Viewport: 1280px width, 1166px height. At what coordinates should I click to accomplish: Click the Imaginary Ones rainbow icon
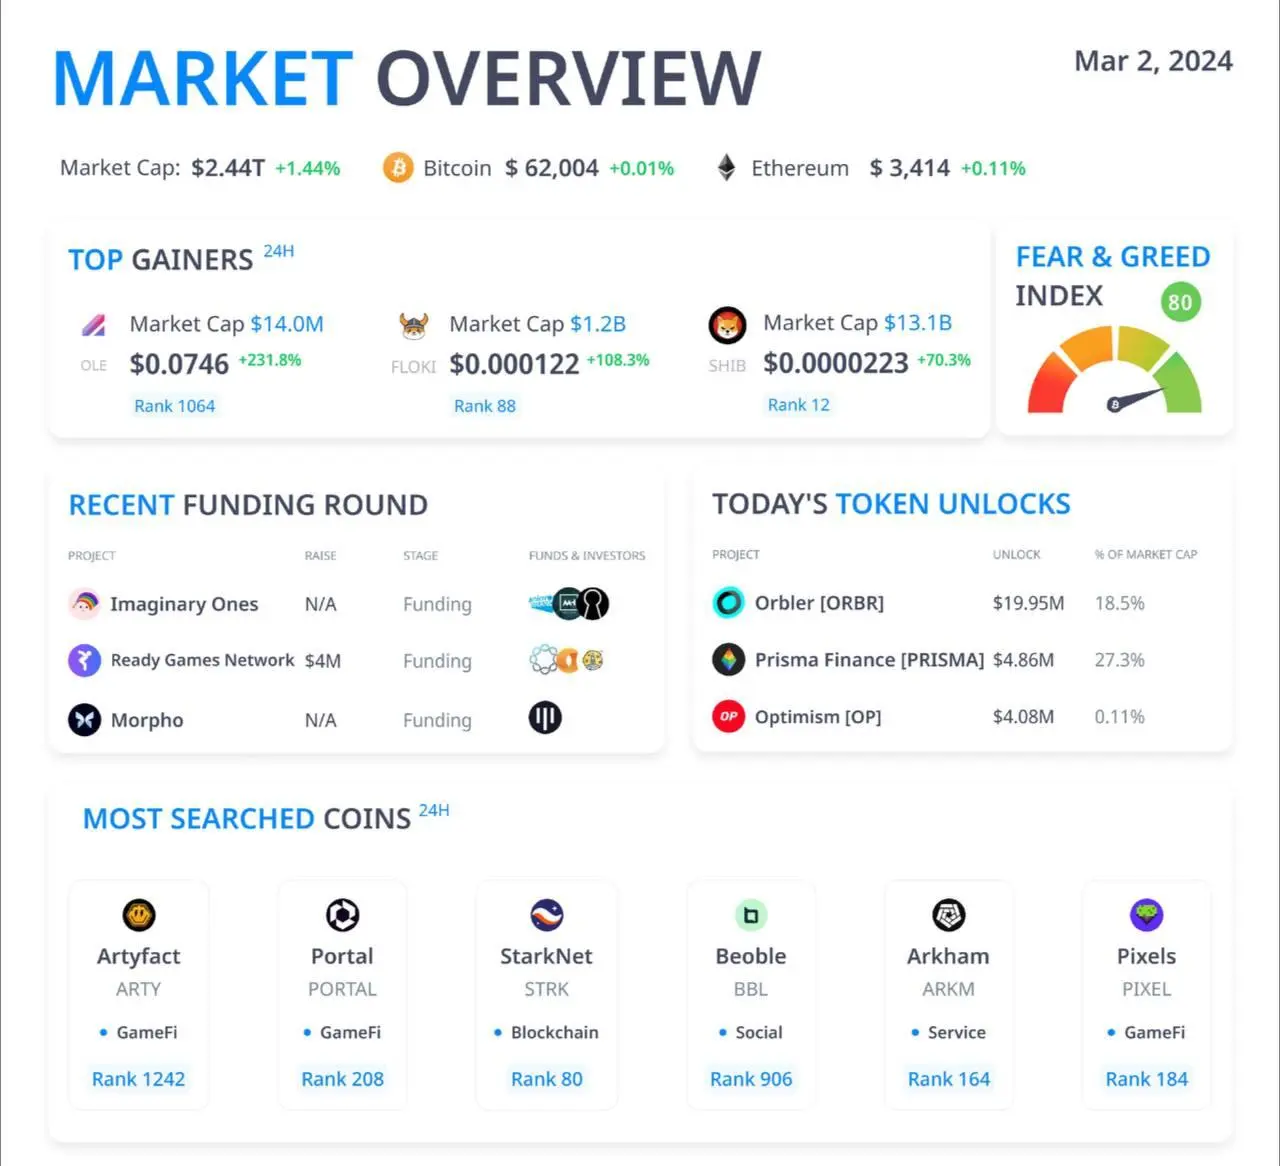85,603
